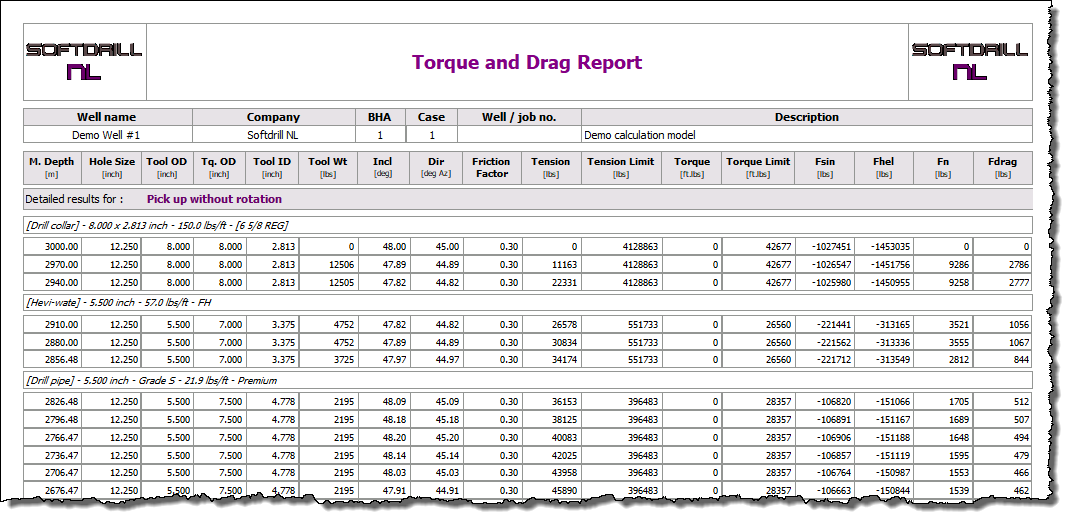Click the Tension Limit column header
1070x519 pixels.
click(x=620, y=167)
